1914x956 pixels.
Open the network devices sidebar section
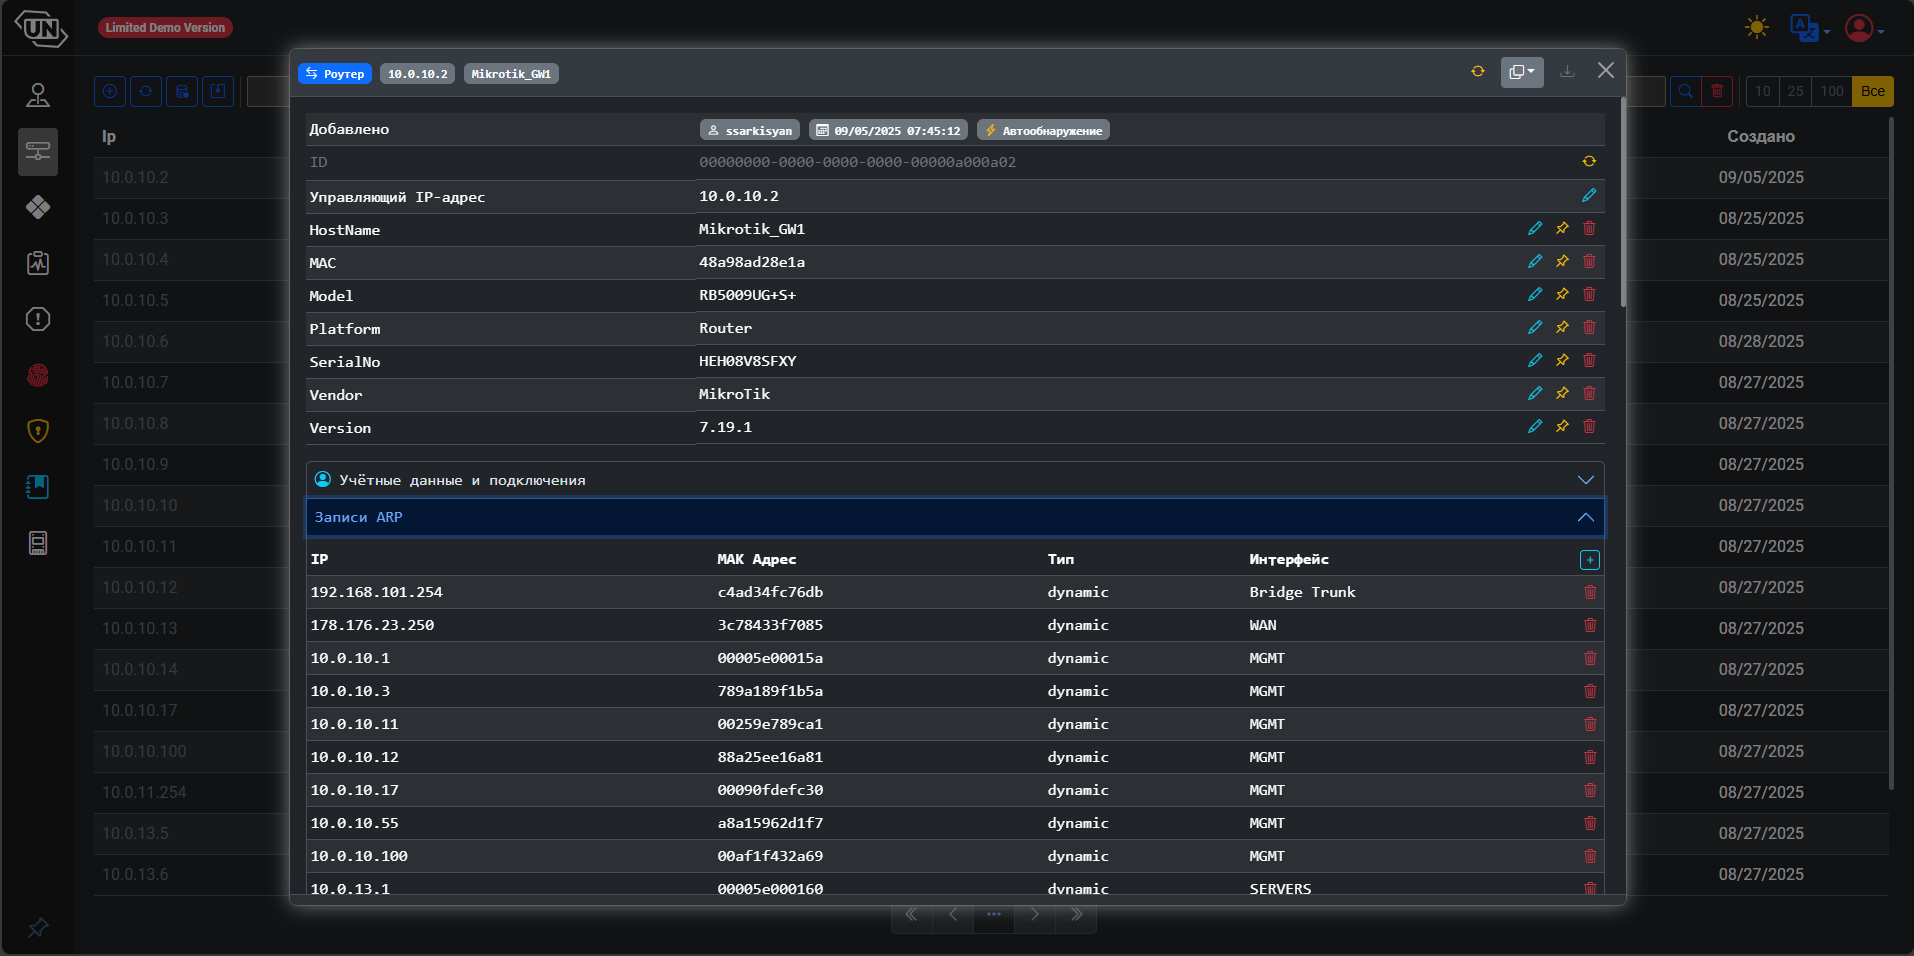tap(38, 151)
